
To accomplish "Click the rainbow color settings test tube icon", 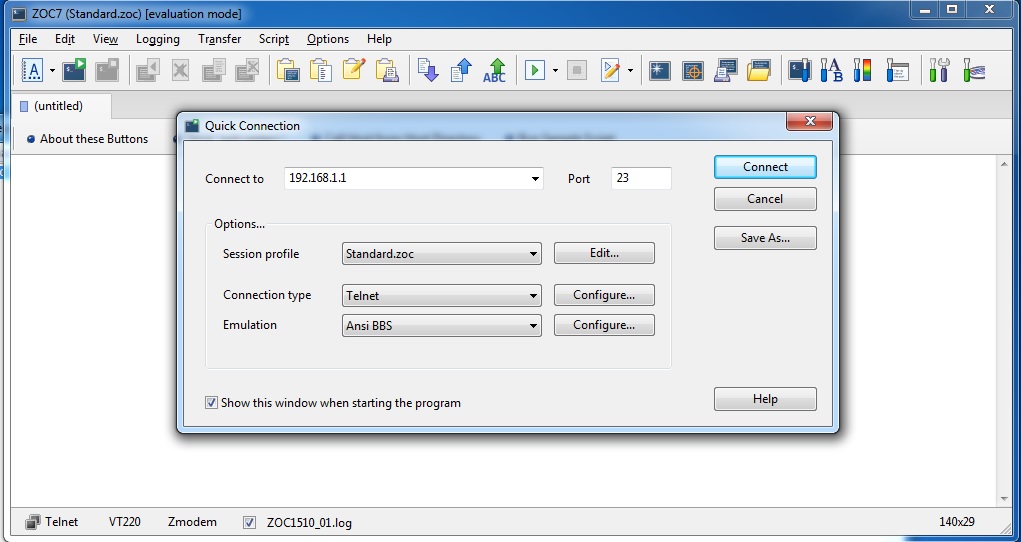I will coord(862,70).
